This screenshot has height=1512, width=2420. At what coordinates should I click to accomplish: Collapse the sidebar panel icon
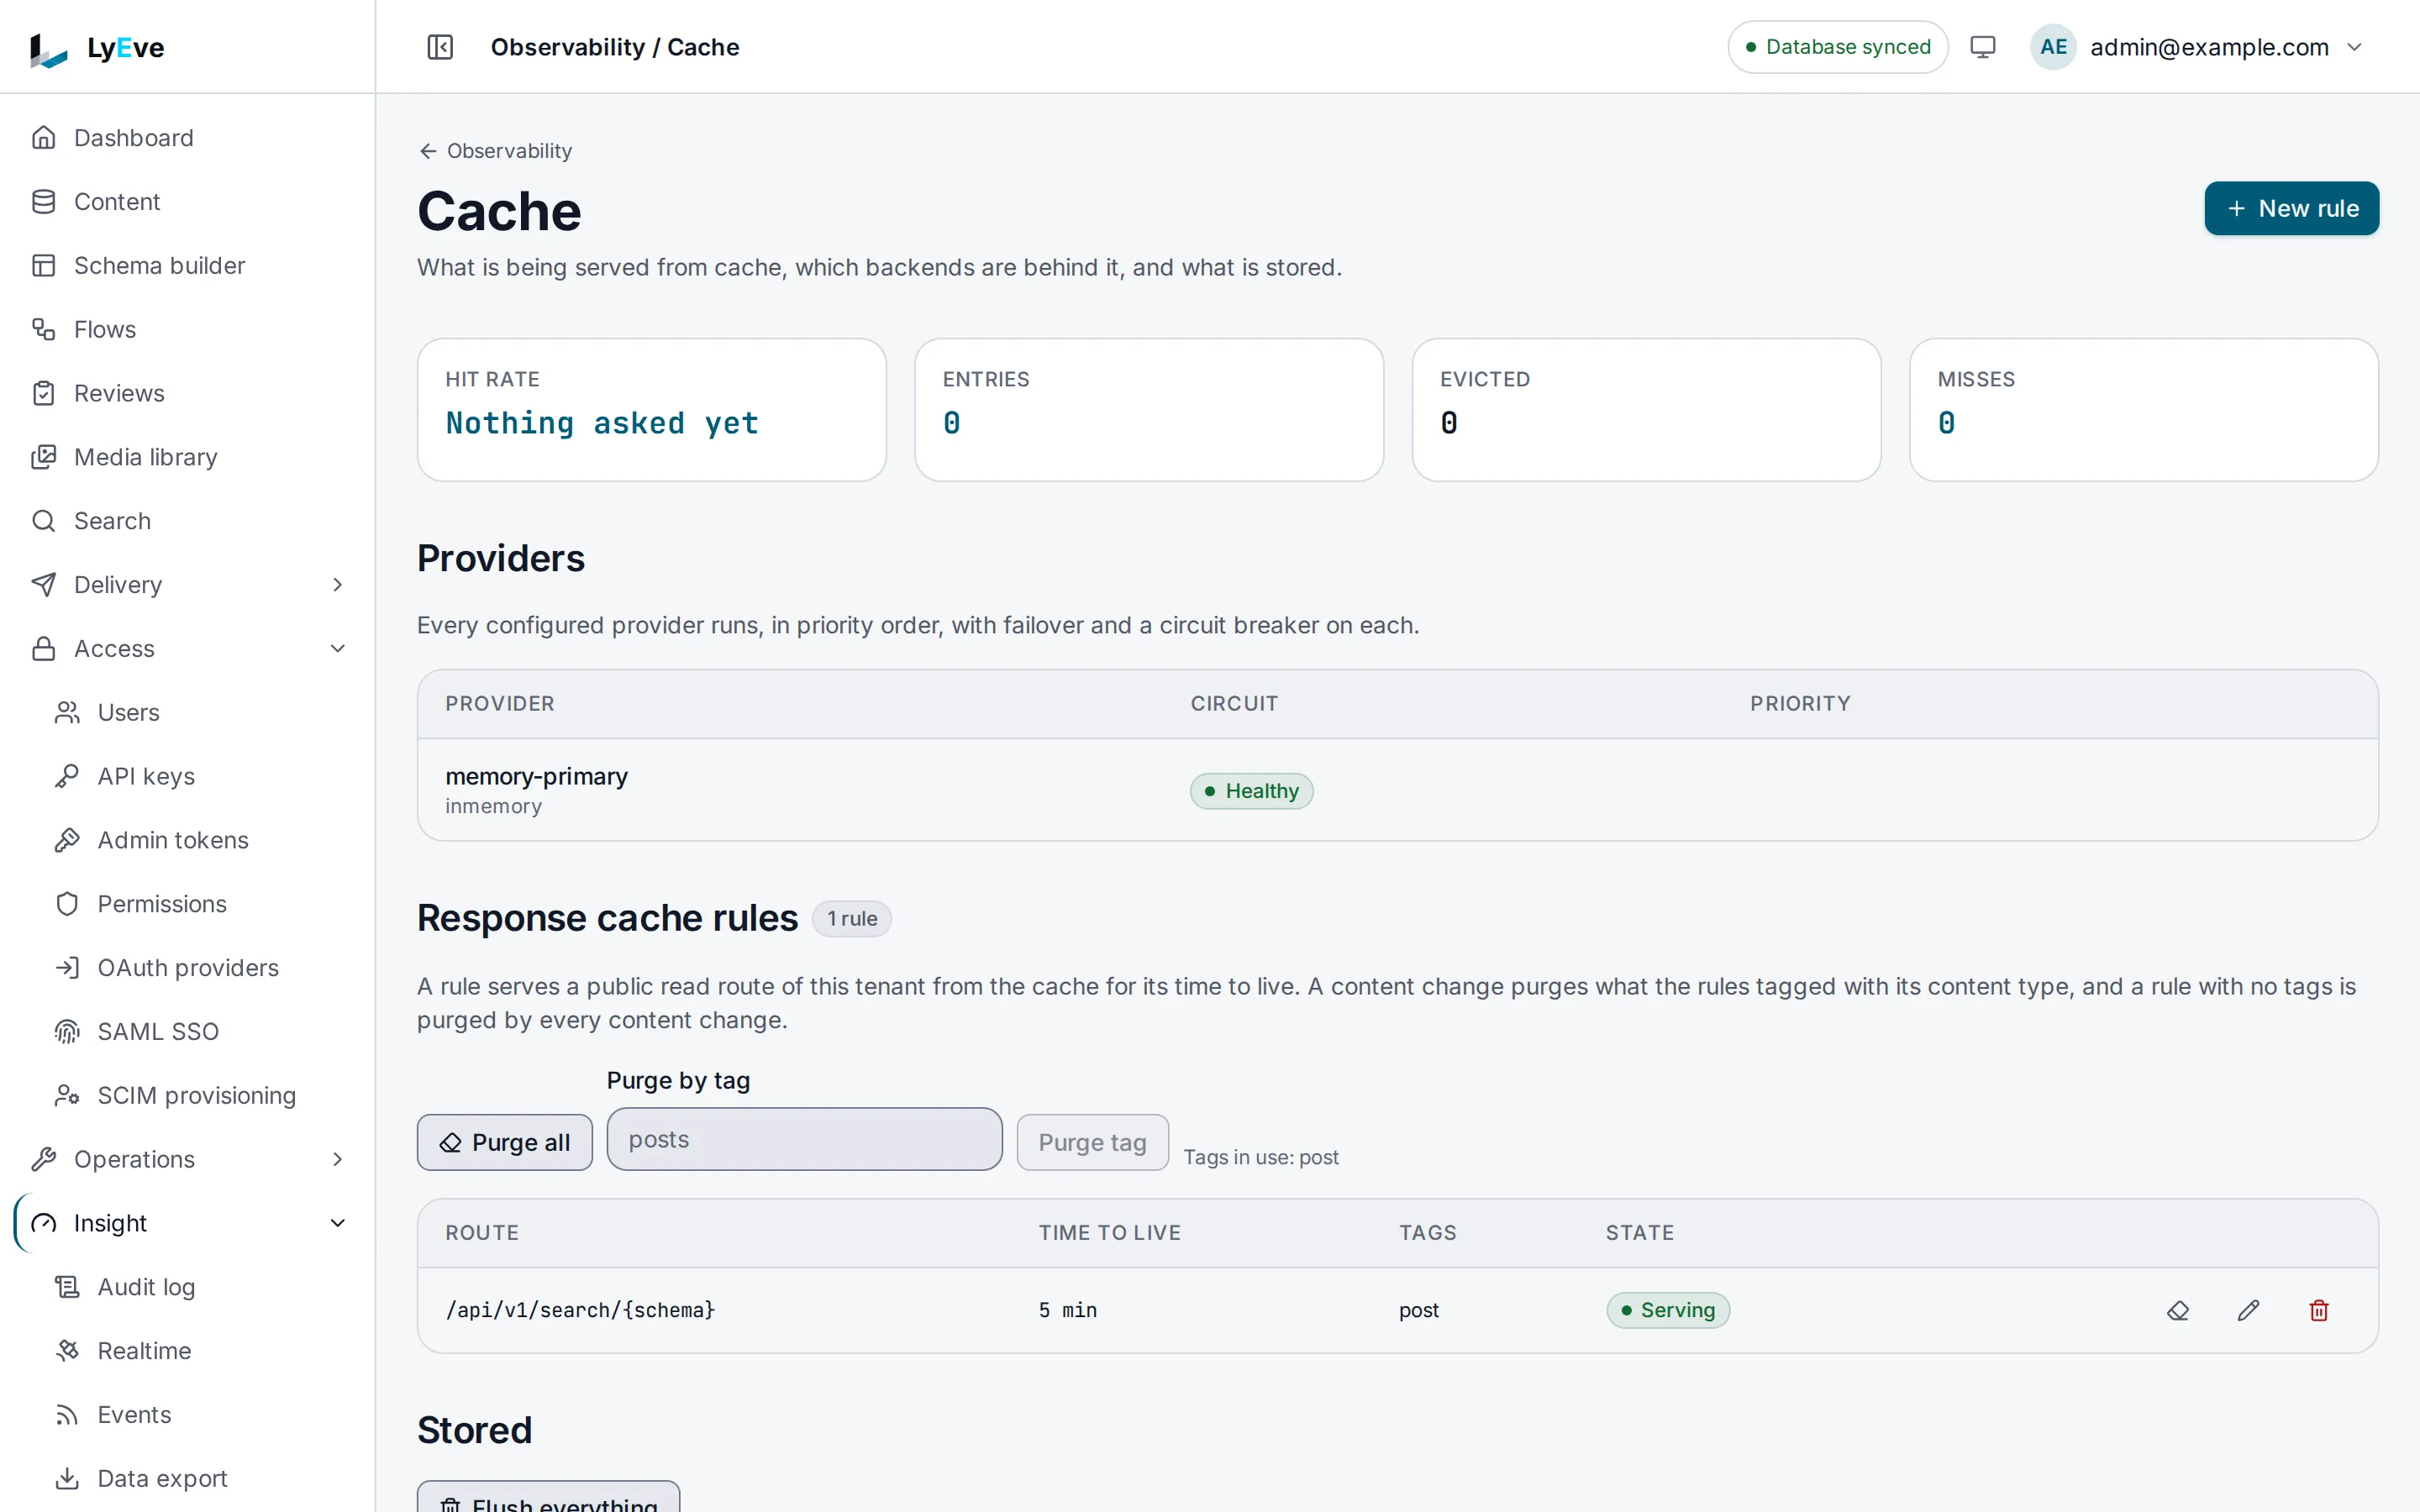pyautogui.click(x=440, y=47)
